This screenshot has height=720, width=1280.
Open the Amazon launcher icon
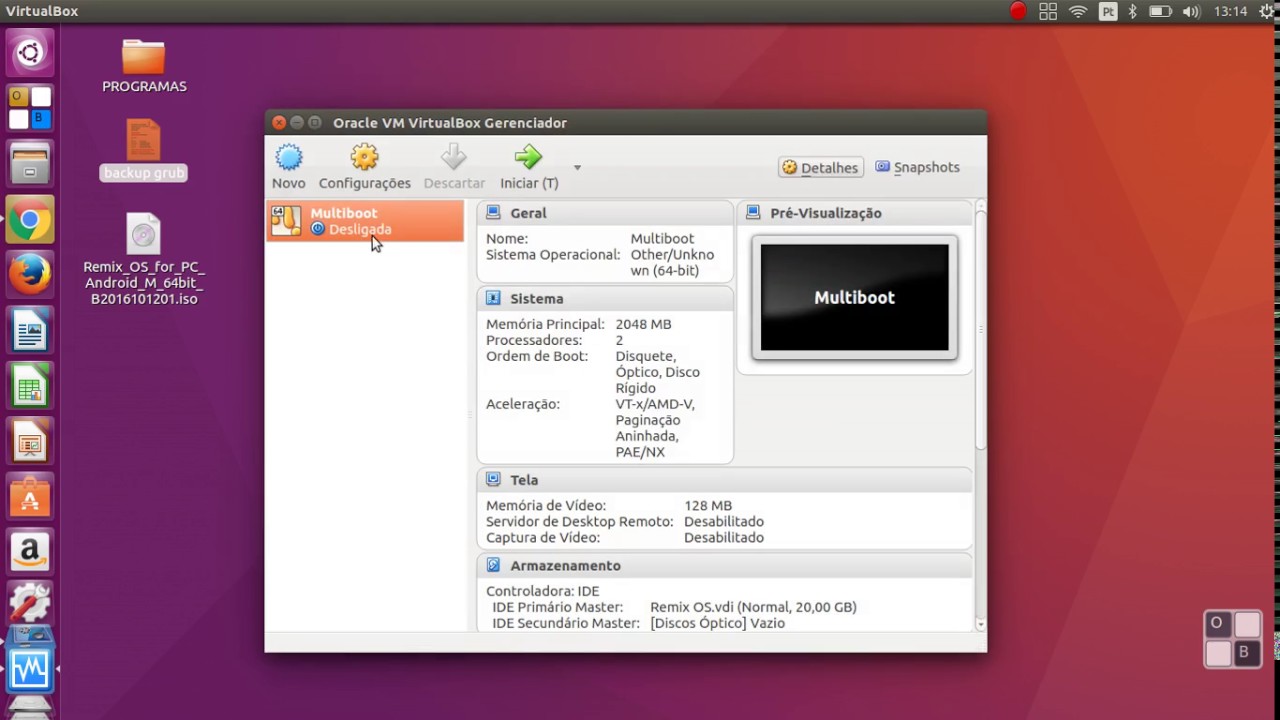[x=30, y=551]
